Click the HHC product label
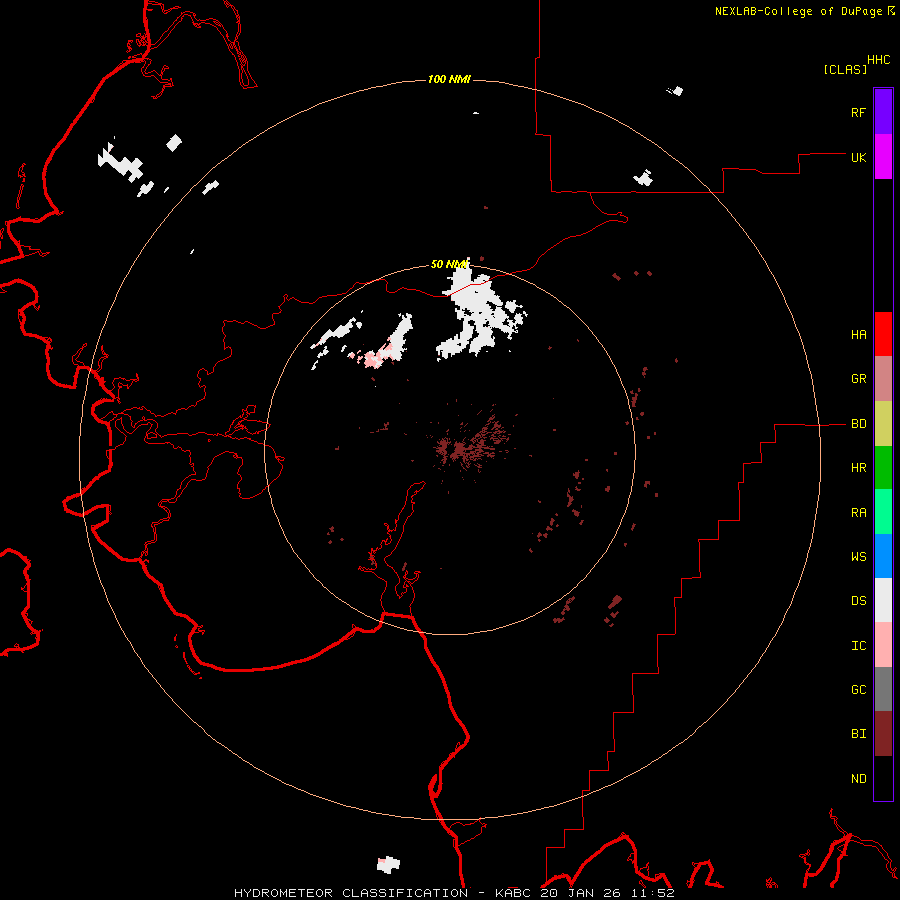Screen dimensions: 900x900 [x=878, y=60]
